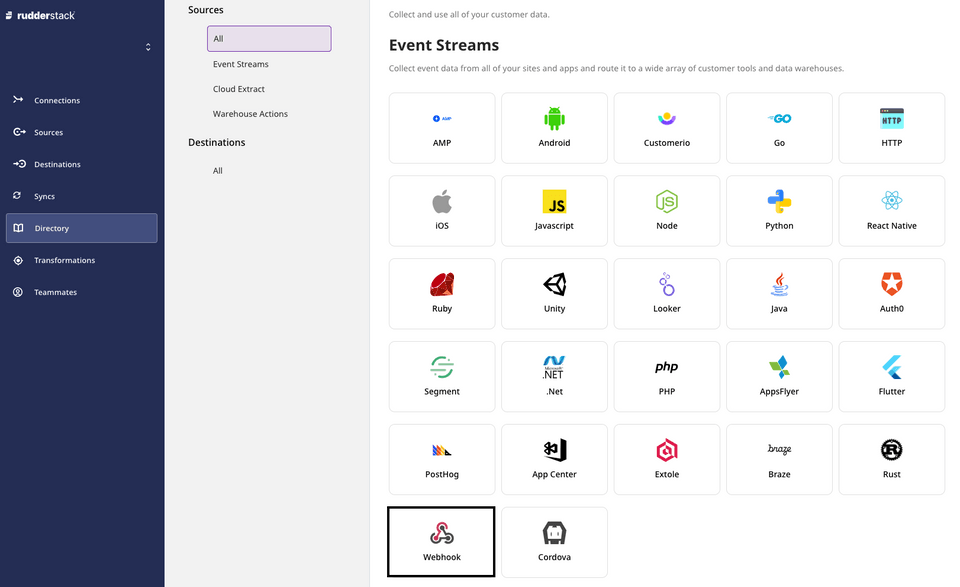Select the Auth0 source icon

[891, 293]
